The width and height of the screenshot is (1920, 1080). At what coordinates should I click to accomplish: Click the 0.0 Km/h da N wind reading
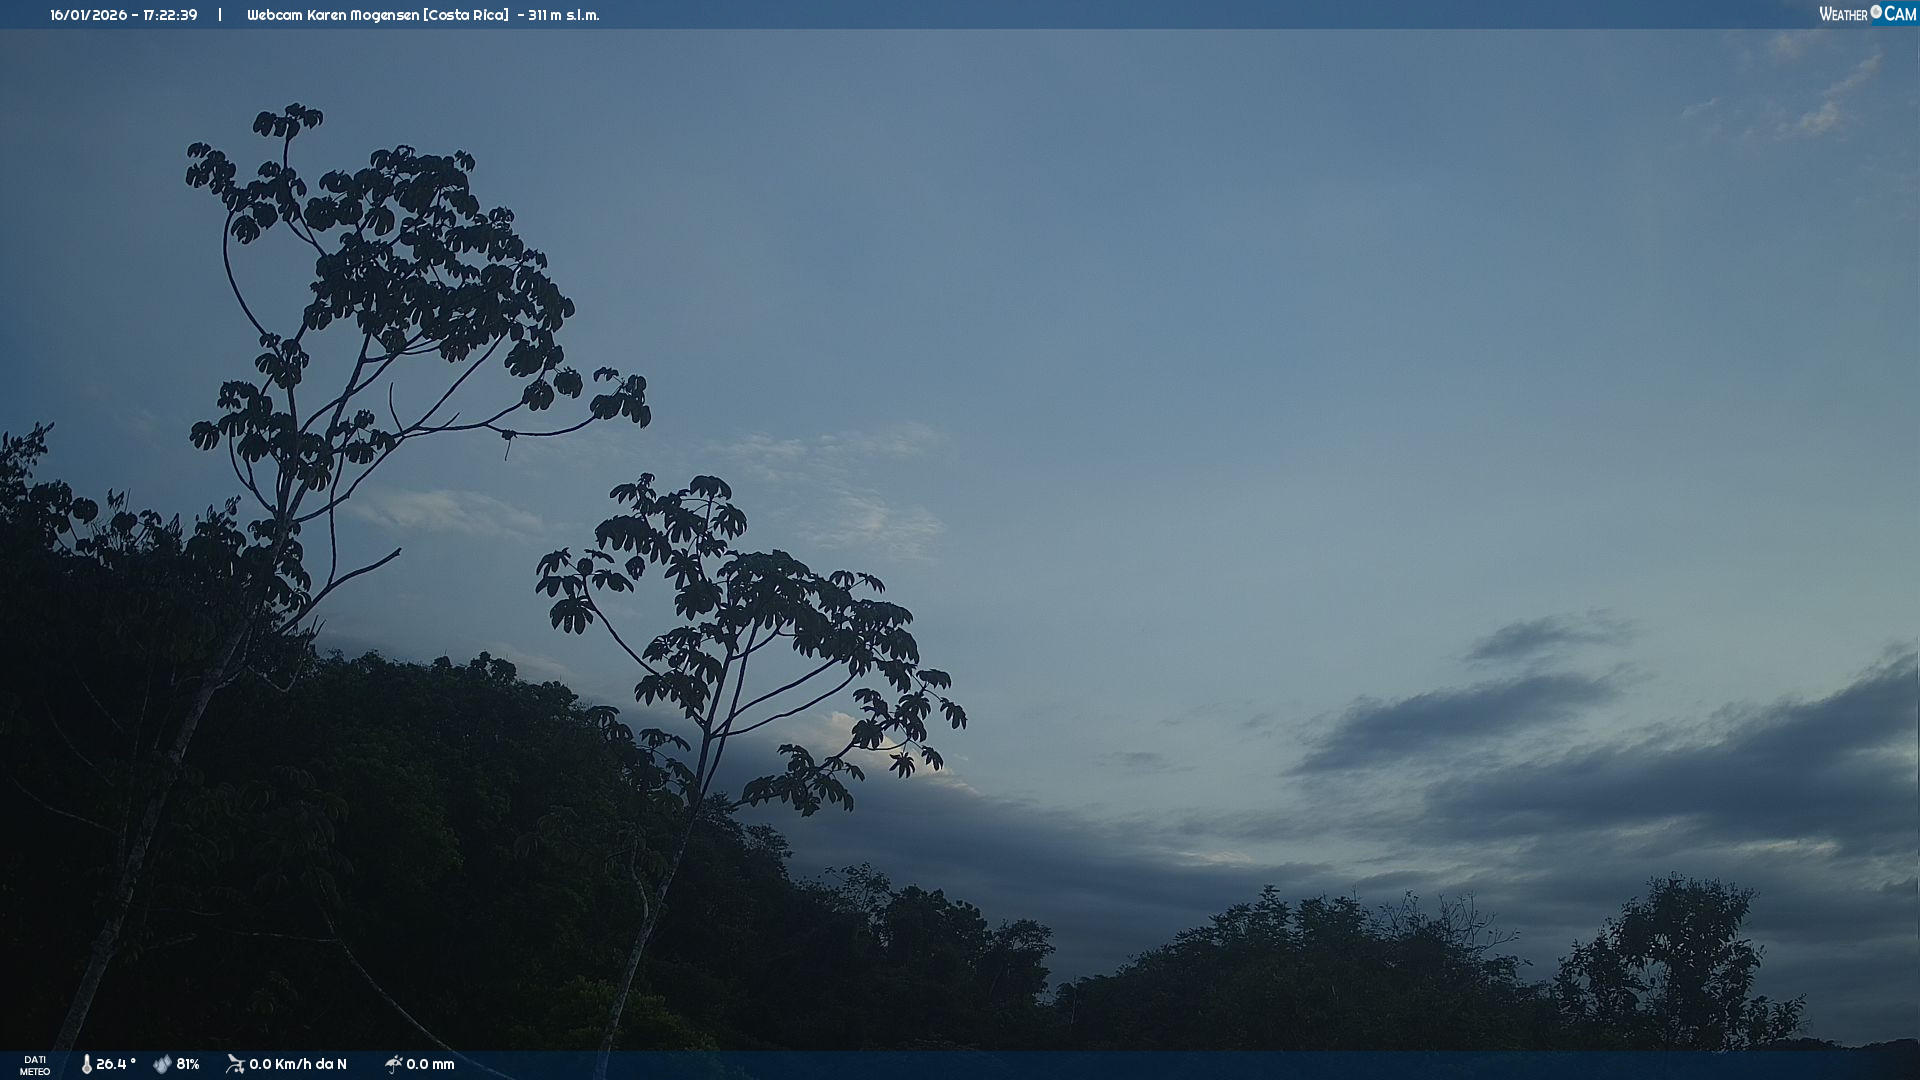(x=298, y=1064)
